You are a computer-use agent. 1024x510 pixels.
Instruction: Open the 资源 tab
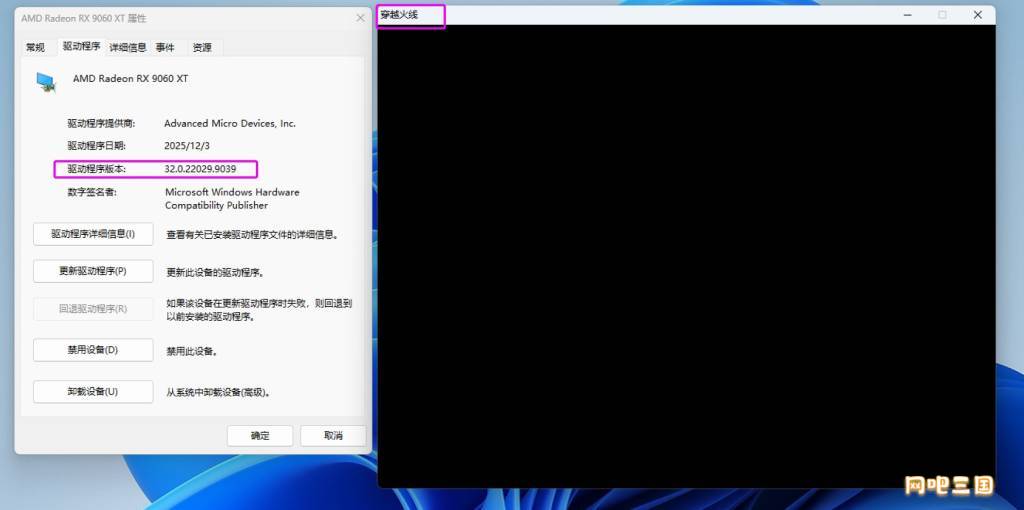tap(202, 48)
